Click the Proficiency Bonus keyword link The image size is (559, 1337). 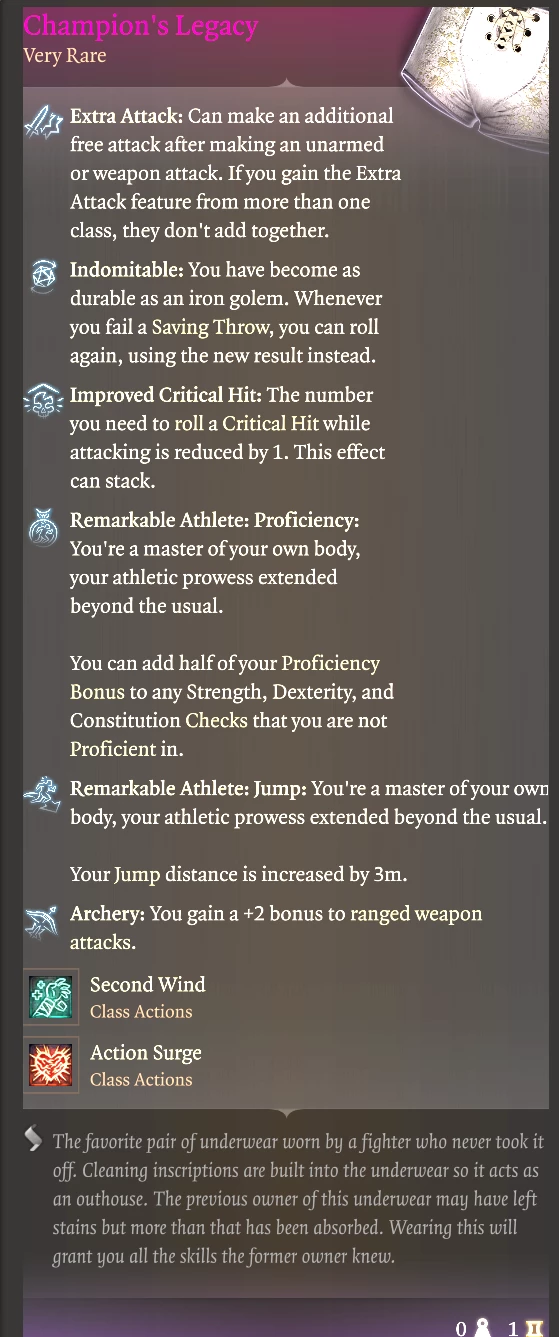pos(225,678)
